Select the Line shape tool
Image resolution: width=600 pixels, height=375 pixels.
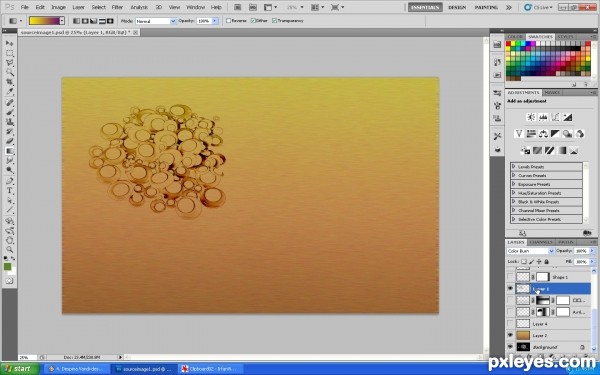[10, 210]
